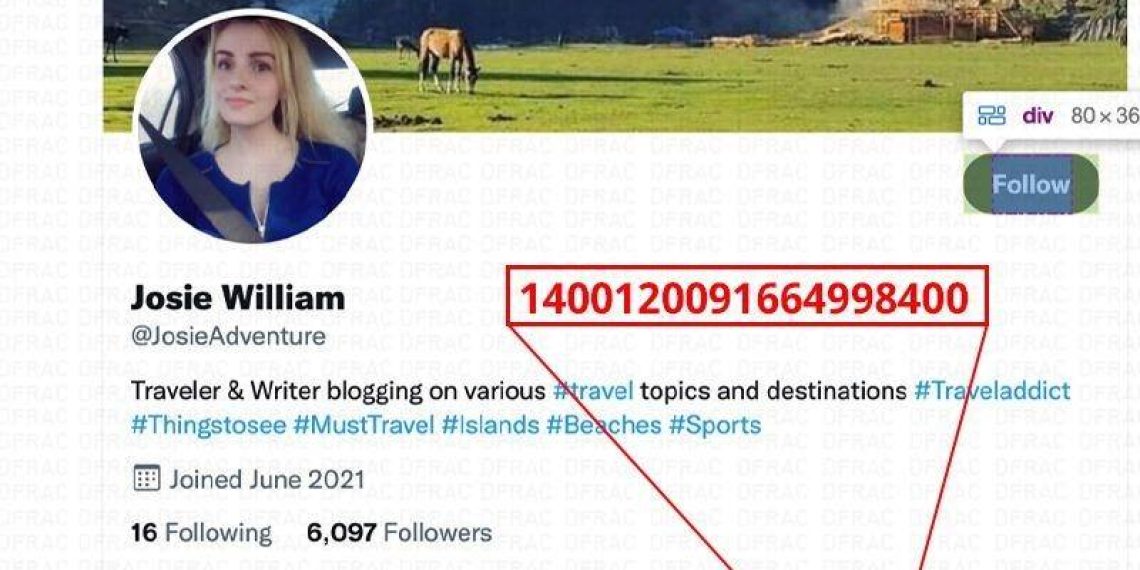
Task: Click the calendar icon beside Joined date
Action: pos(147,478)
